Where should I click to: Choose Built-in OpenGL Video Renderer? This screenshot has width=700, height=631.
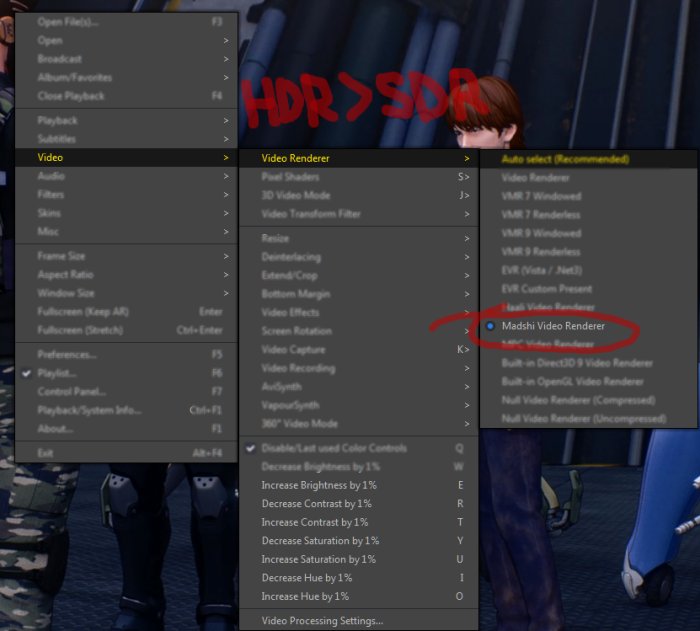pos(589,381)
